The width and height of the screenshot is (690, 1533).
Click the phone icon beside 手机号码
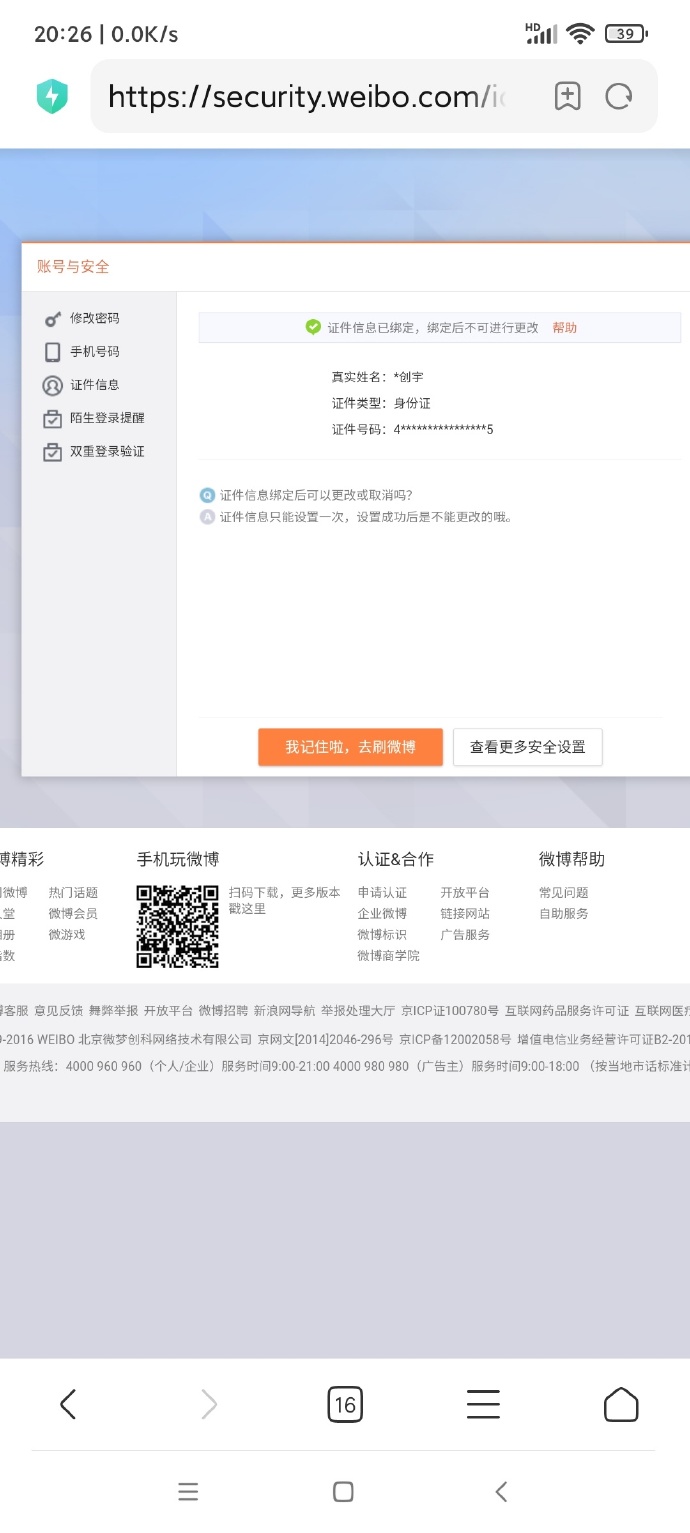point(53,352)
